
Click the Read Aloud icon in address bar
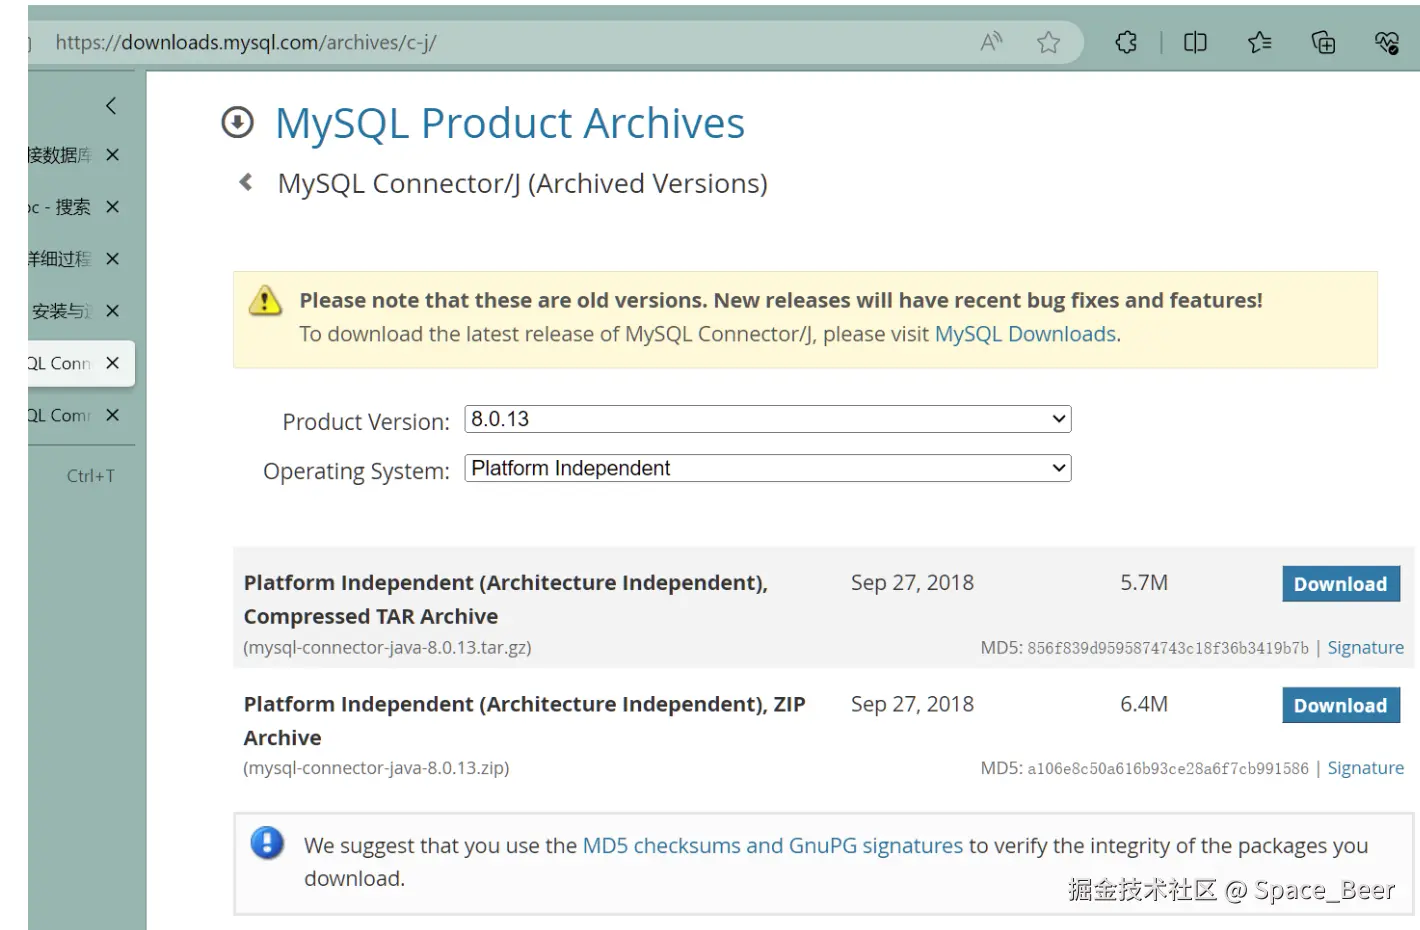[x=991, y=42]
